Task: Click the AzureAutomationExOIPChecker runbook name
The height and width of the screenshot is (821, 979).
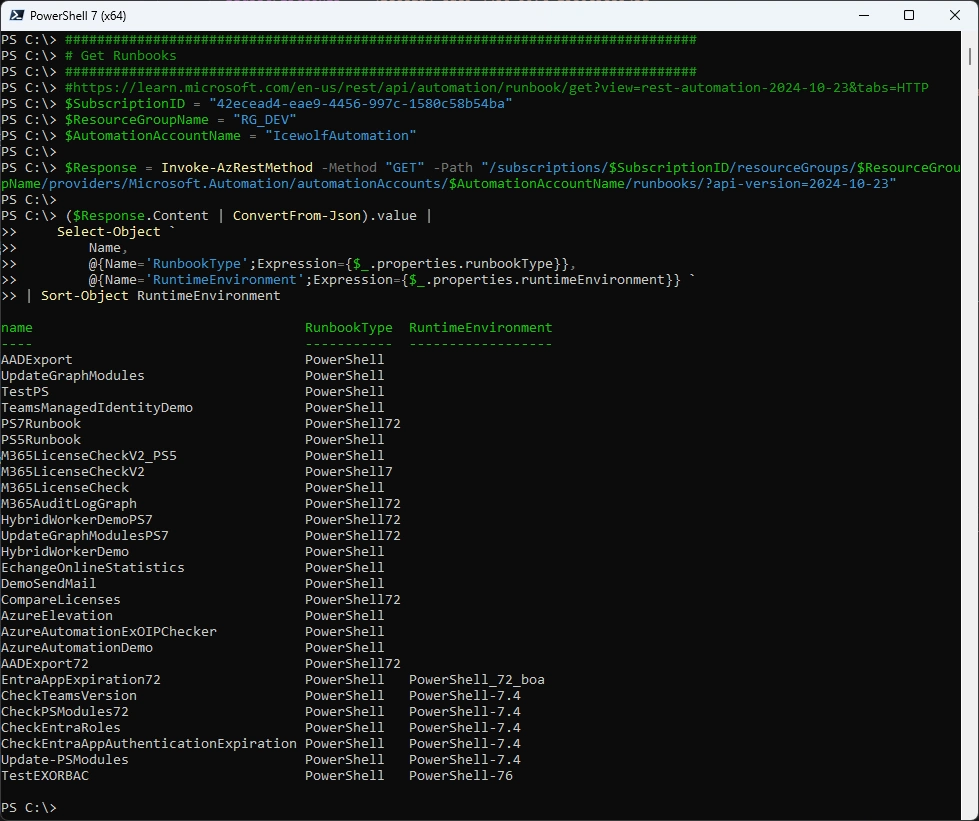Action: [x=109, y=632]
